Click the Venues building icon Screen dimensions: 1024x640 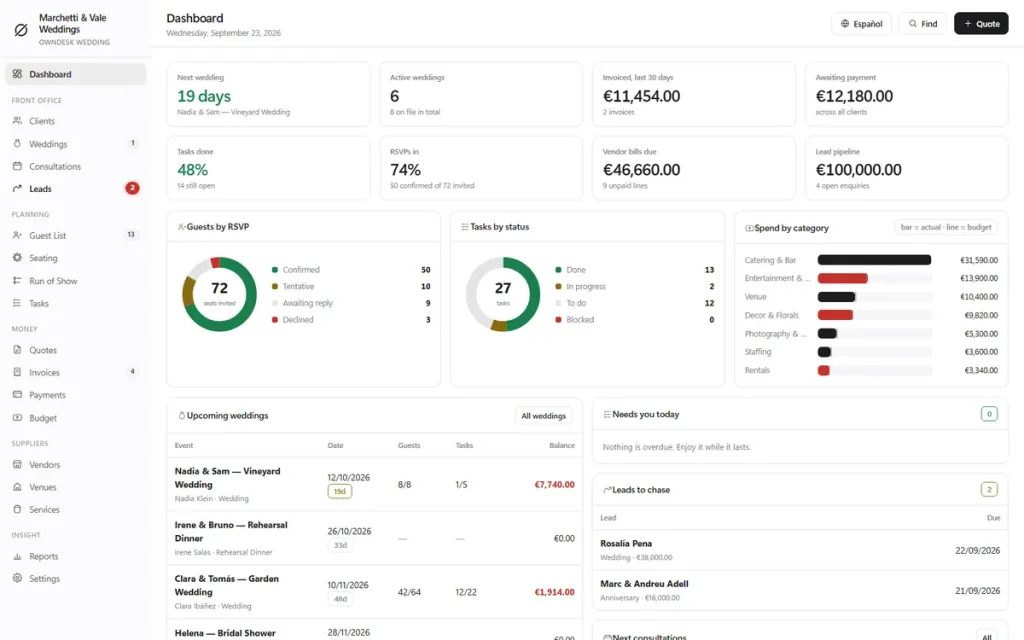(x=17, y=487)
